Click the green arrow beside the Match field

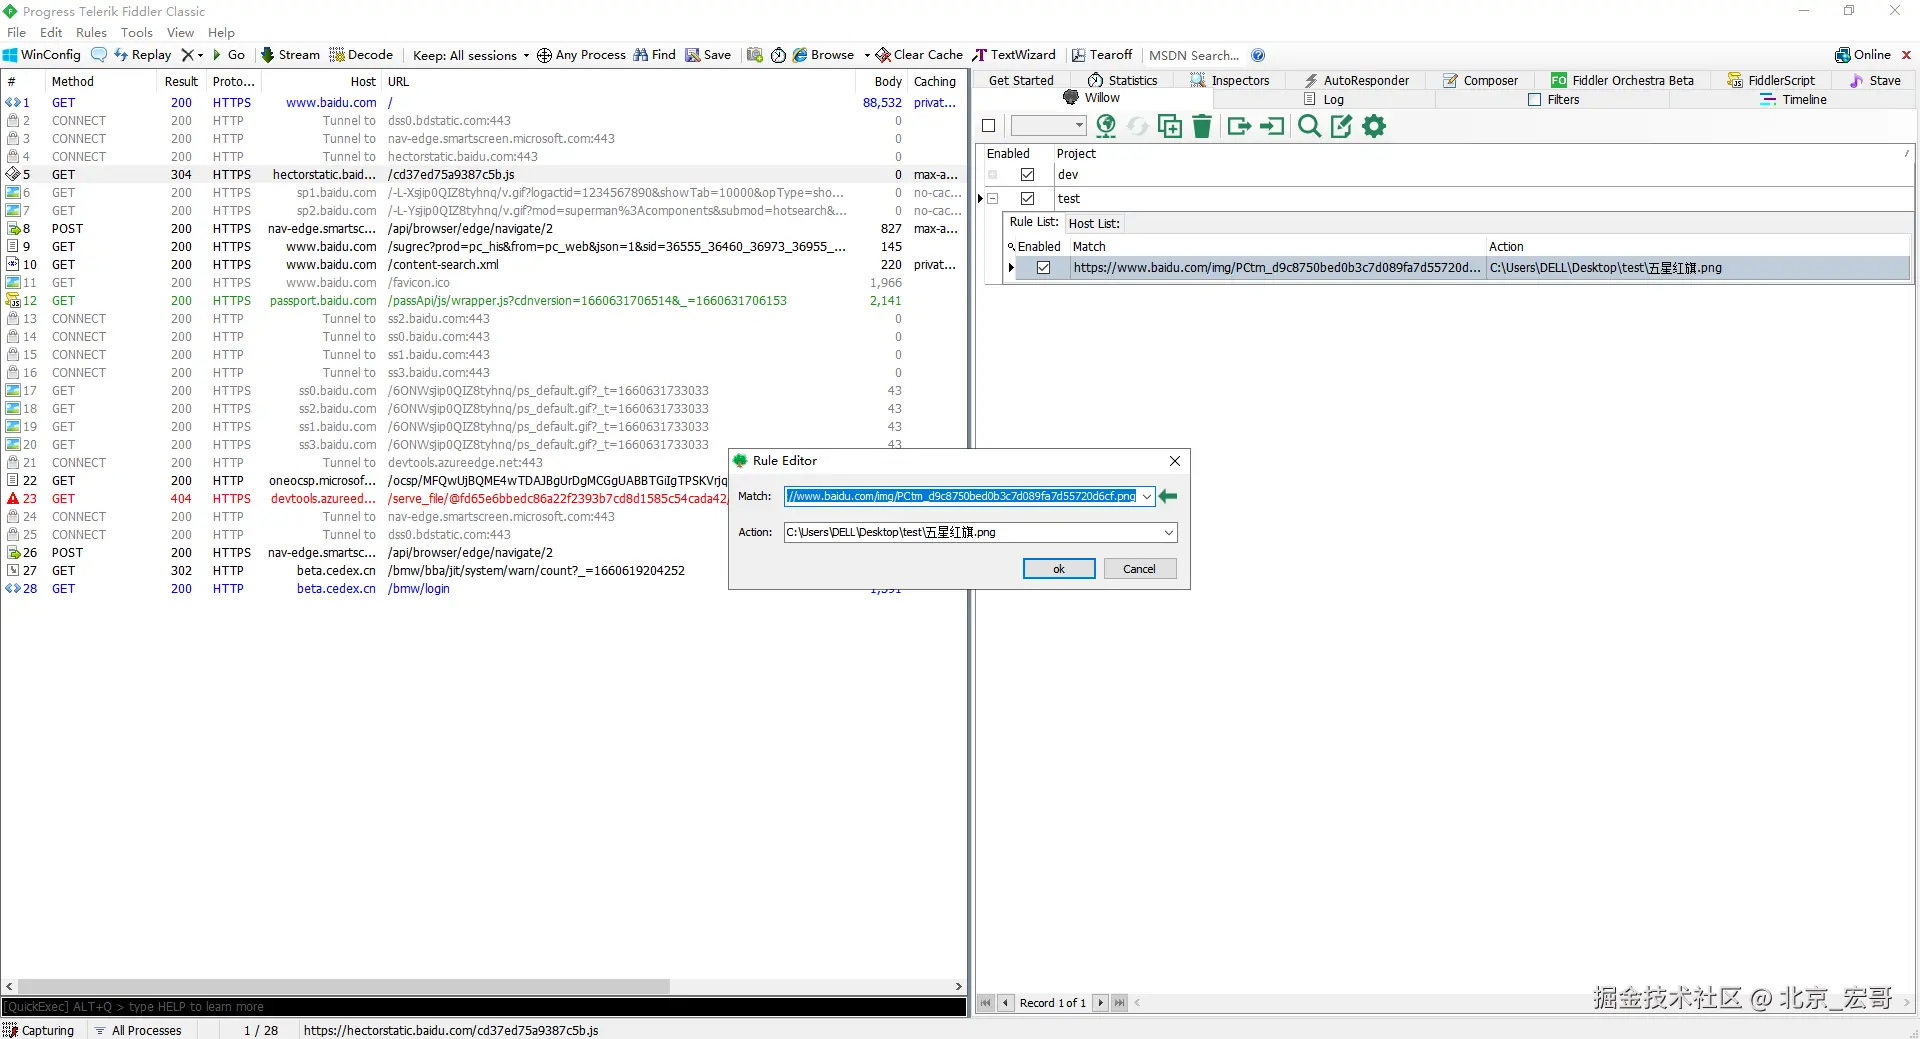(x=1168, y=496)
